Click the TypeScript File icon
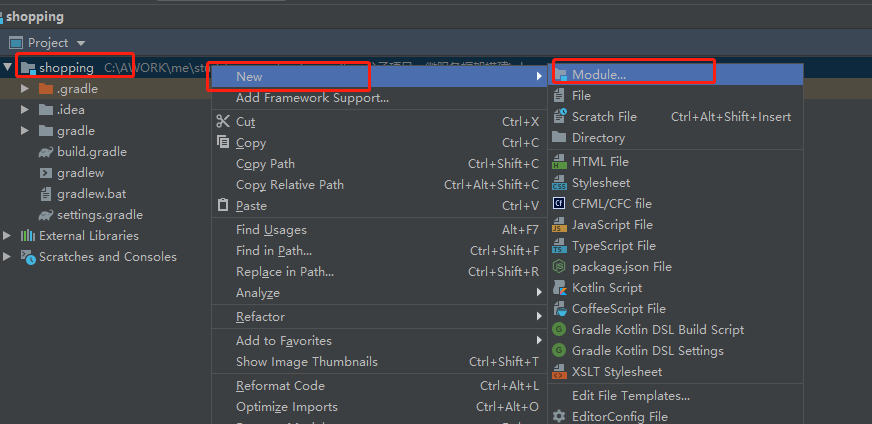 [559, 246]
